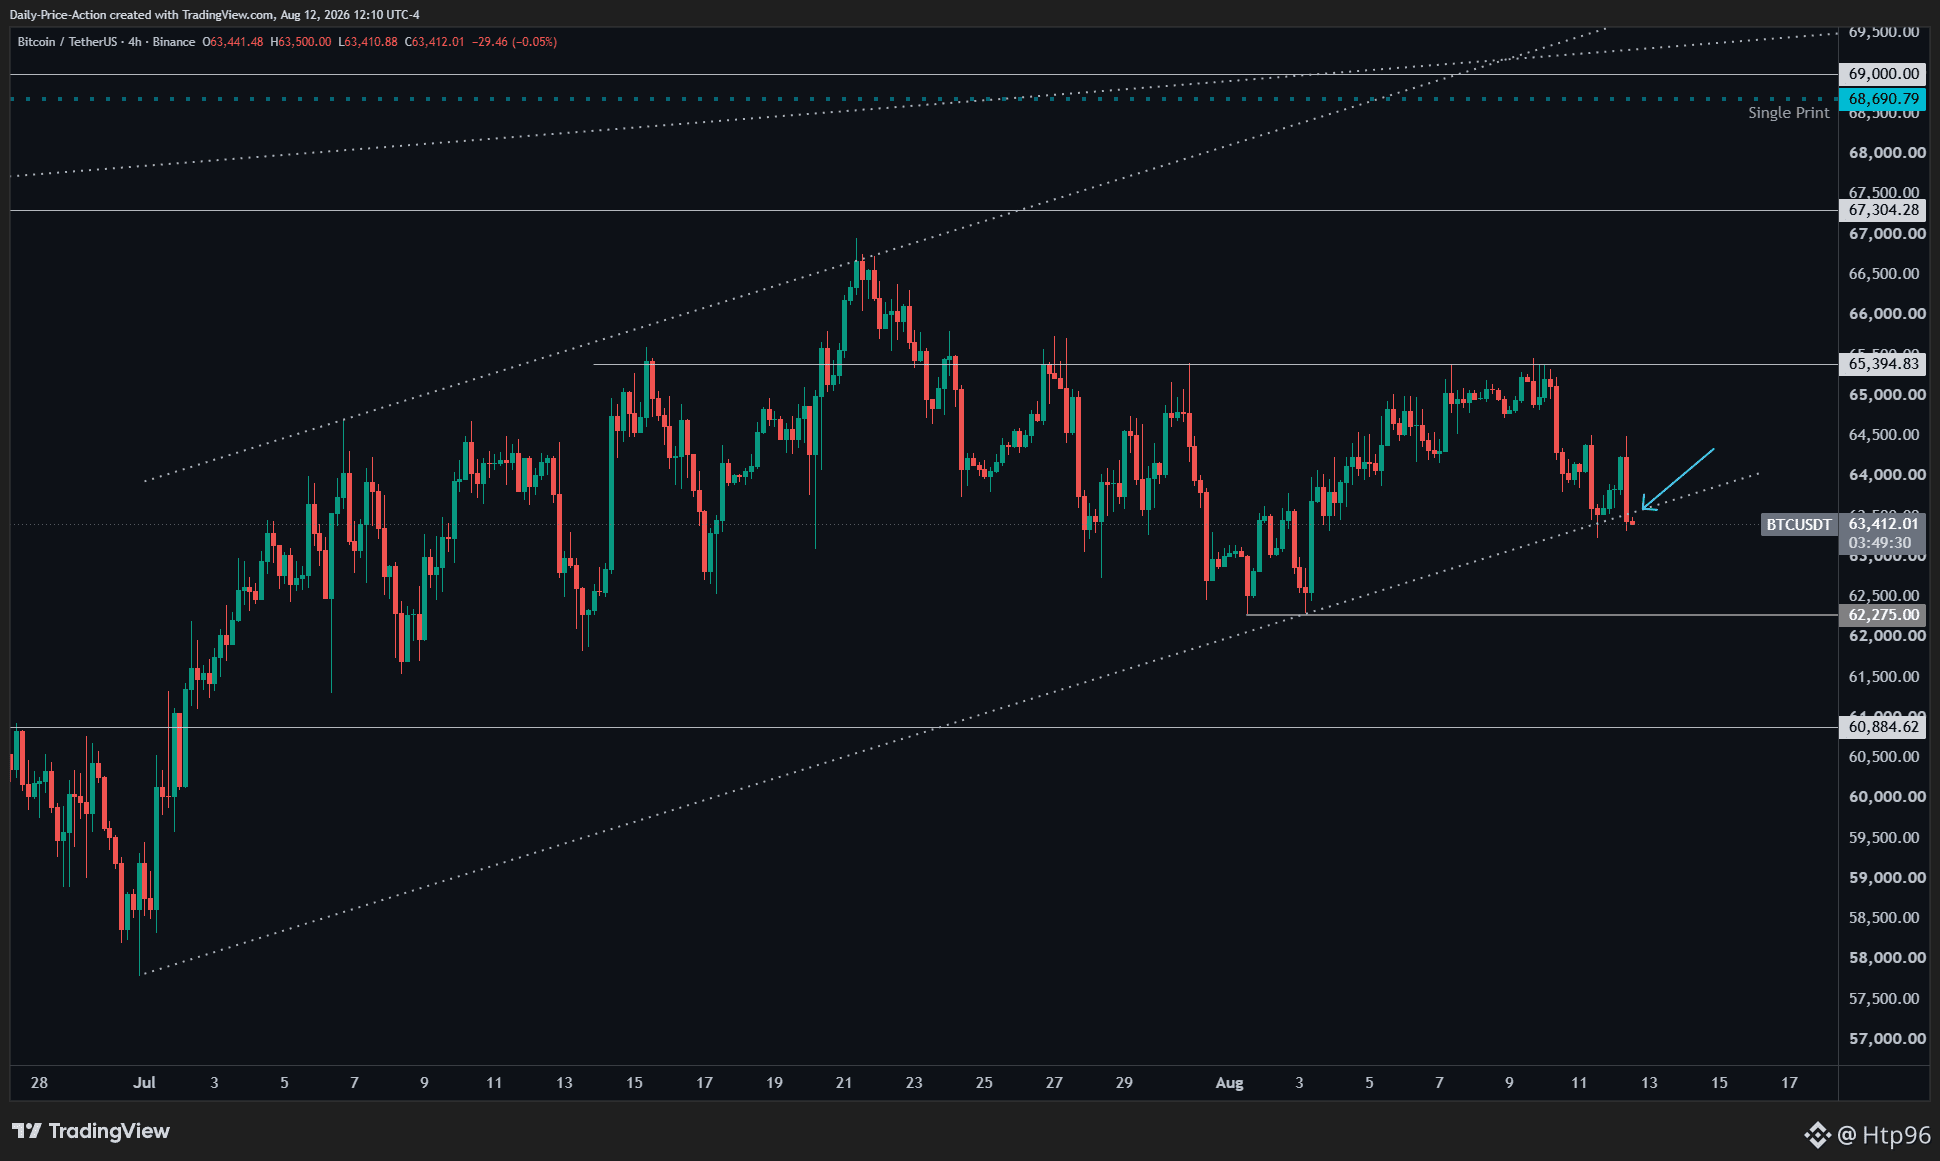Click the 66,000.00 price axis tick
This screenshot has height=1161, width=1940.
point(1887,314)
